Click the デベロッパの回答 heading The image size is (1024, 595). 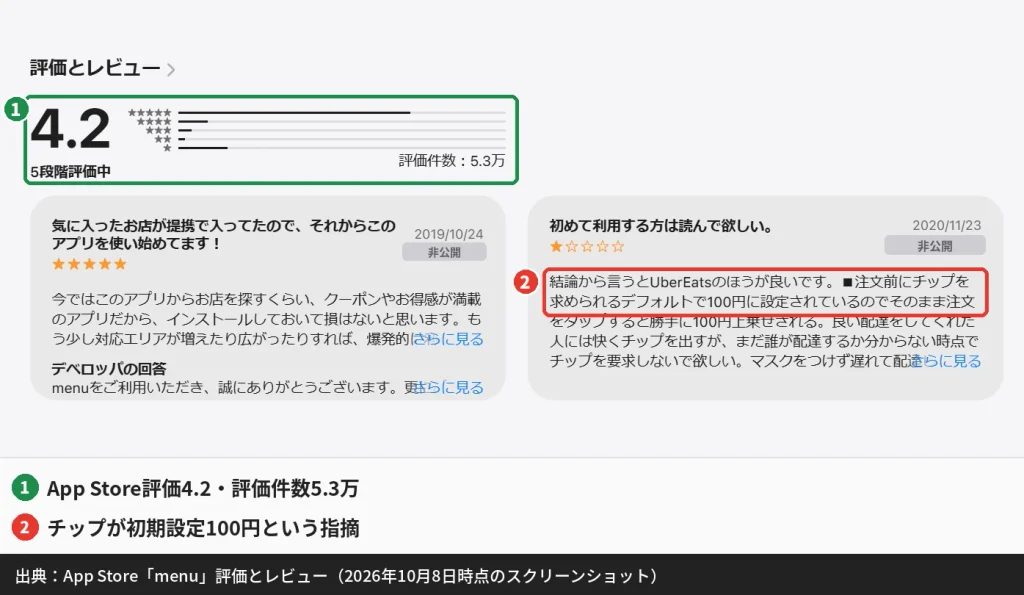pyautogui.click(x=109, y=368)
